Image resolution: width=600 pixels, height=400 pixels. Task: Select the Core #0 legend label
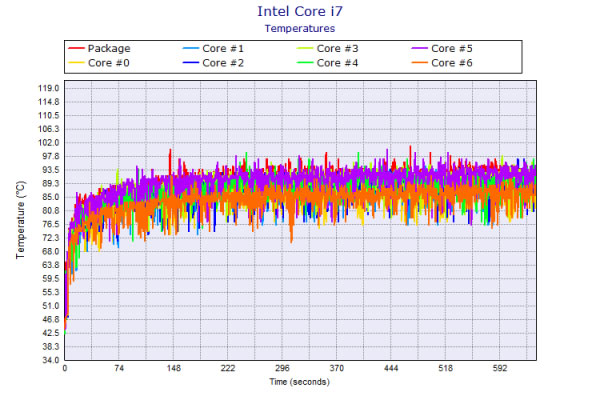point(109,63)
